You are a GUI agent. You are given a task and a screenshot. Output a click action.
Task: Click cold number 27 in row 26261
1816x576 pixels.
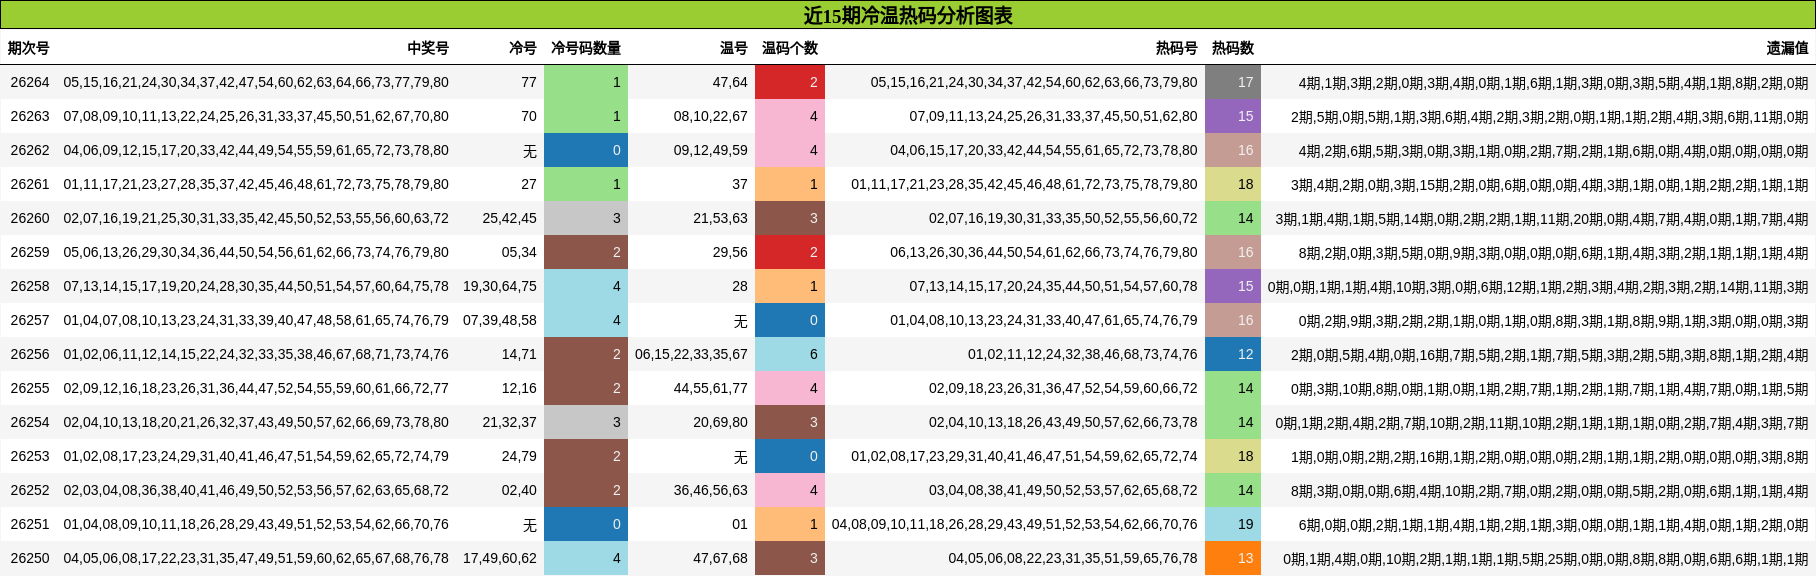(529, 184)
